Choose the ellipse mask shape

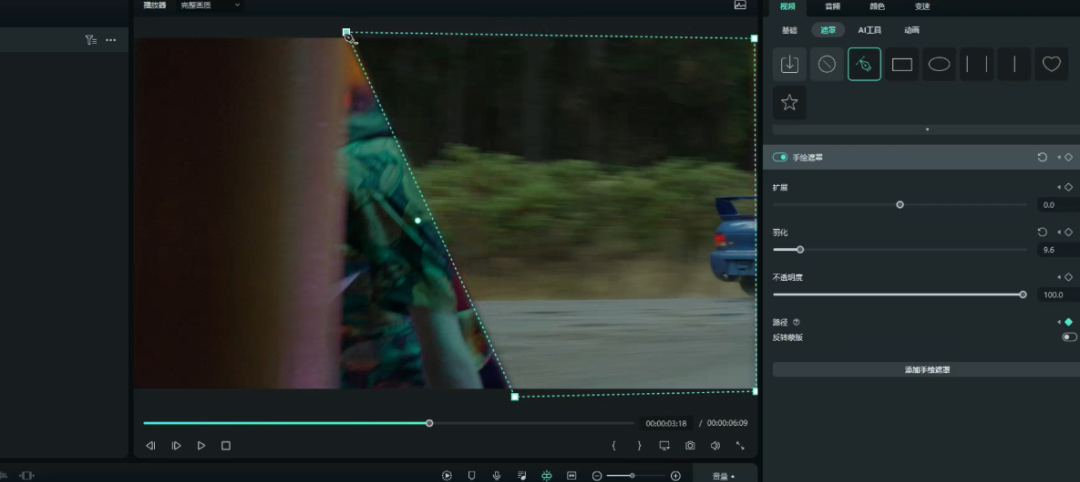939,64
